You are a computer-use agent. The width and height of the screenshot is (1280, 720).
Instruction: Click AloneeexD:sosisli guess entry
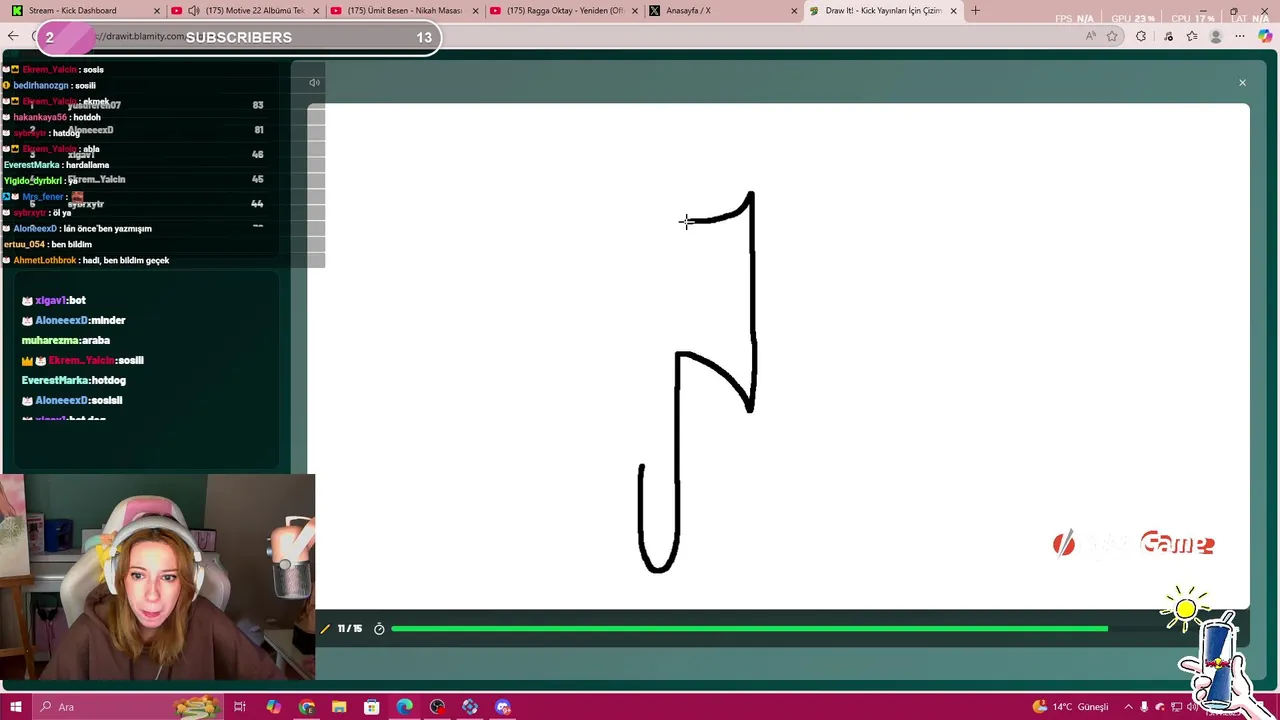point(72,401)
